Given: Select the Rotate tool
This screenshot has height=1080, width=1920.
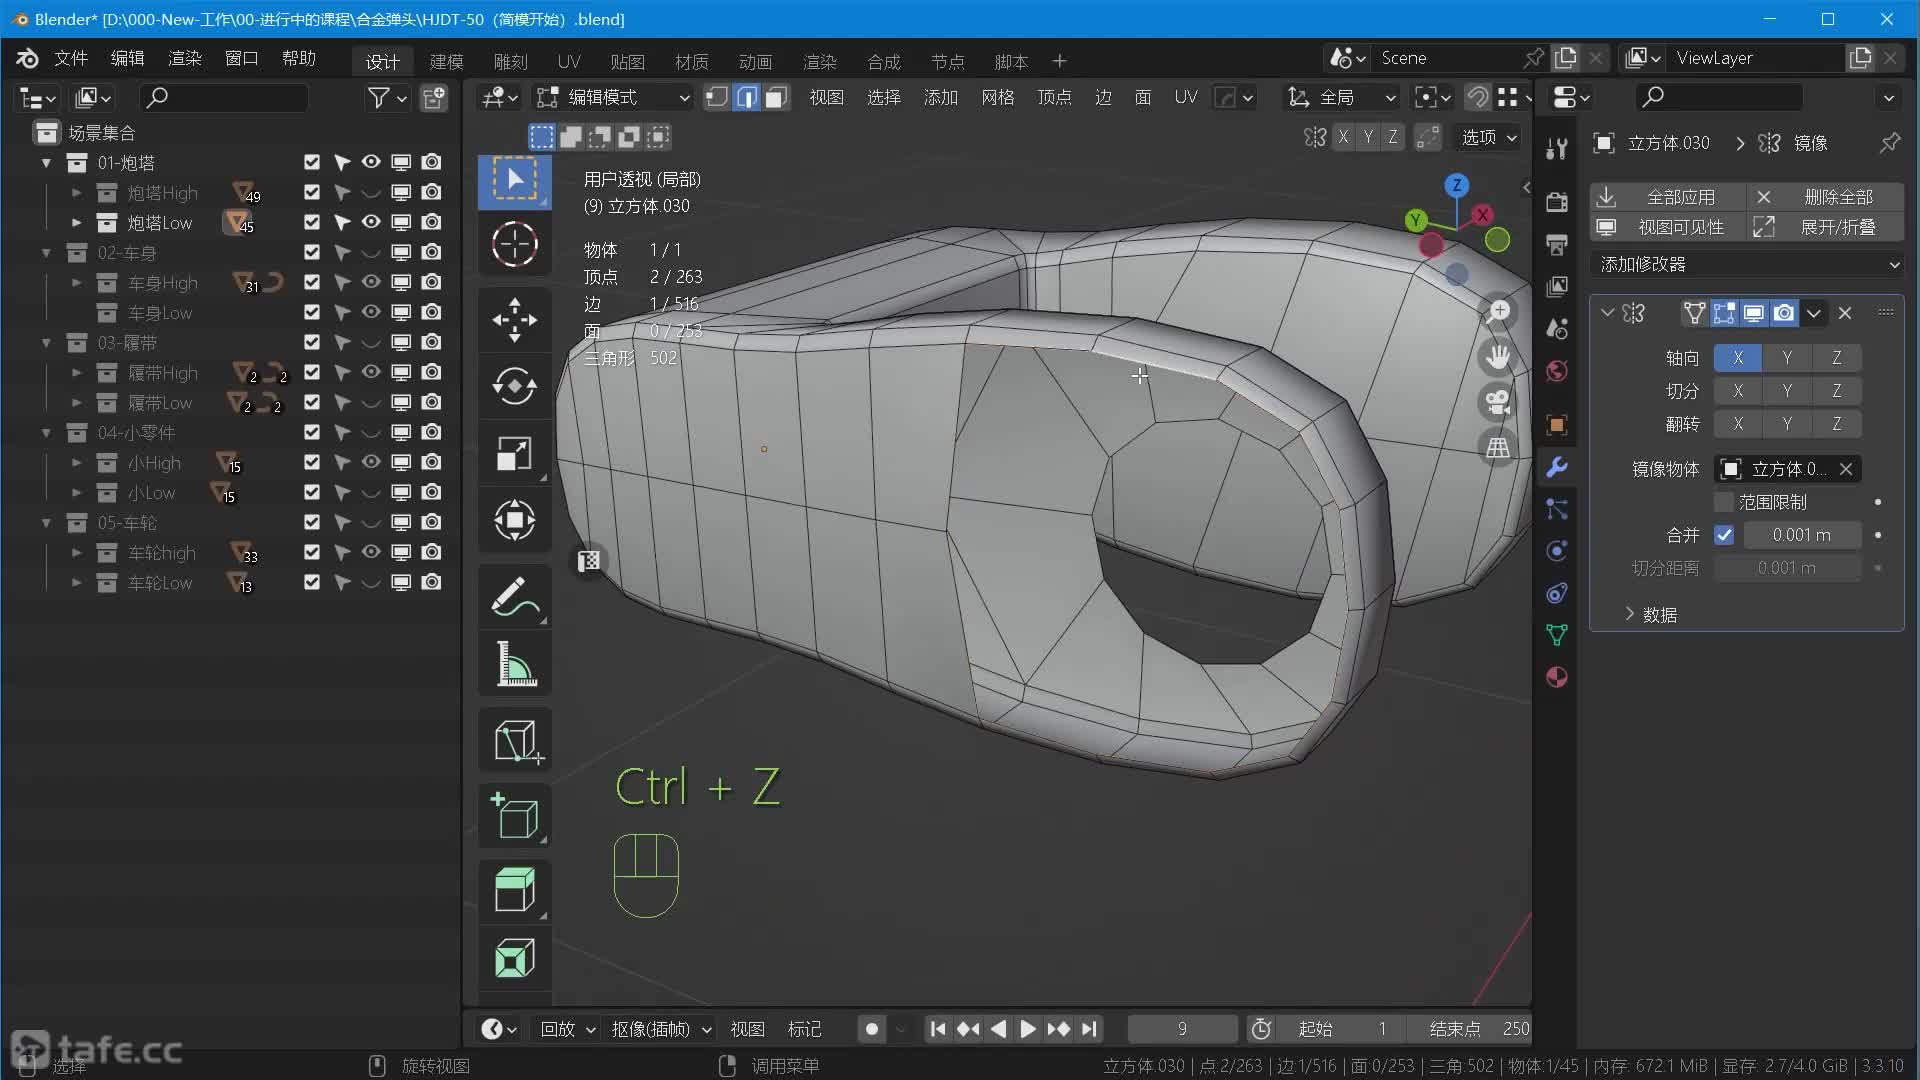Looking at the screenshot, I should 514,386.
